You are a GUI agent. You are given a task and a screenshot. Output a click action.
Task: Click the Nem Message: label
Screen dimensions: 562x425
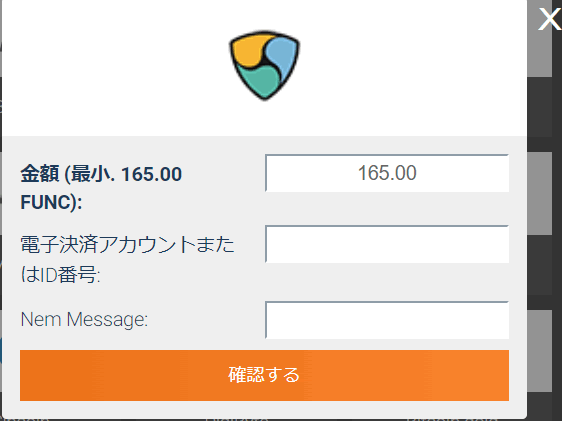84,319
